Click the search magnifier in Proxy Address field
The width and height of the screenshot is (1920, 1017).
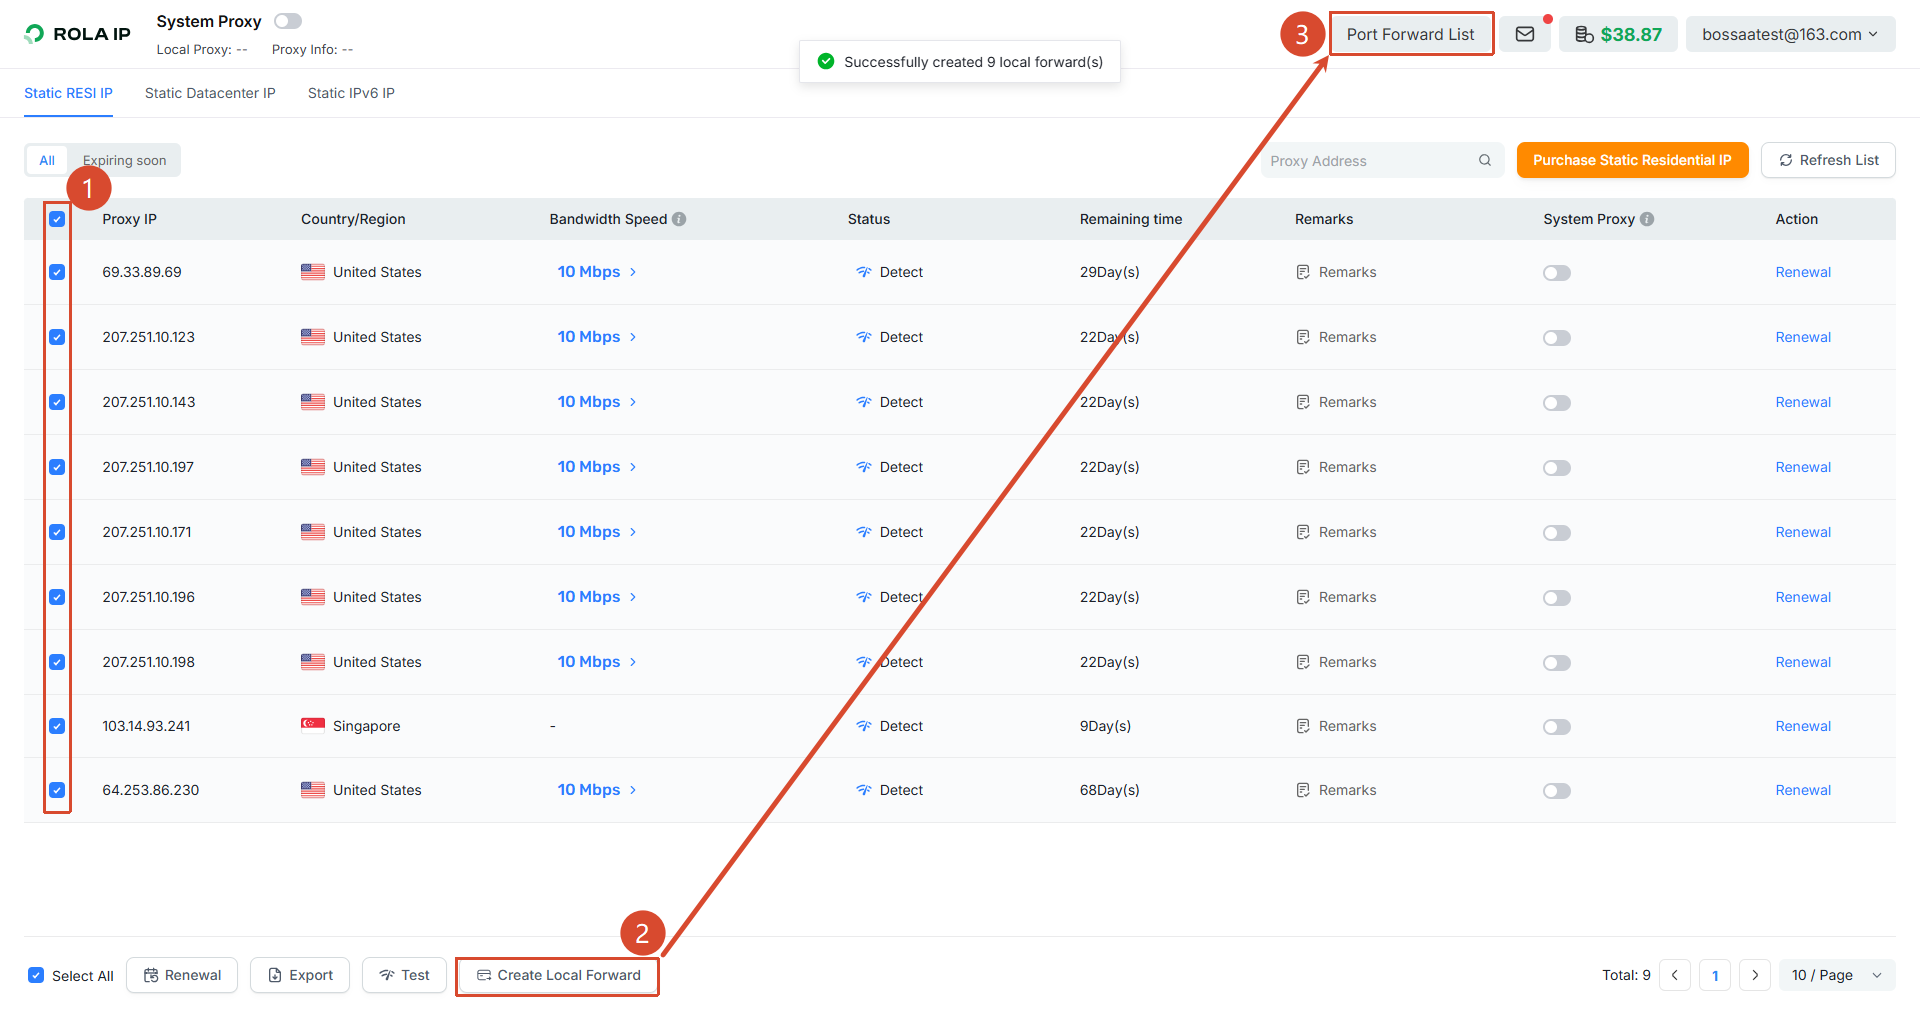click(1485, 160)
